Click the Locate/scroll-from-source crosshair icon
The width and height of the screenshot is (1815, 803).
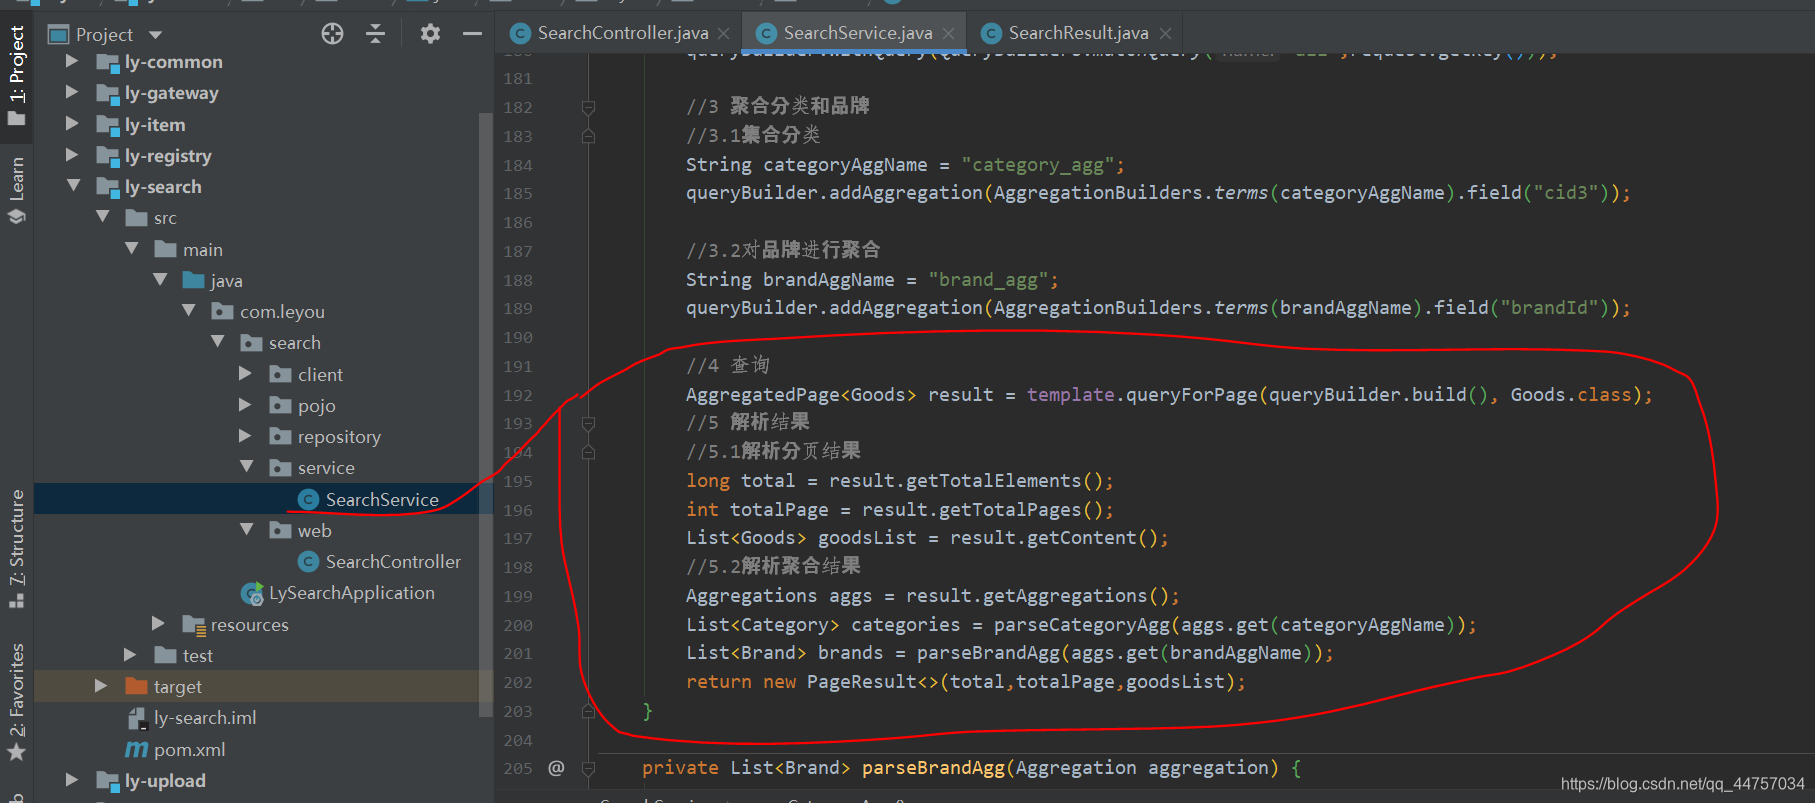tap(332, 34)
